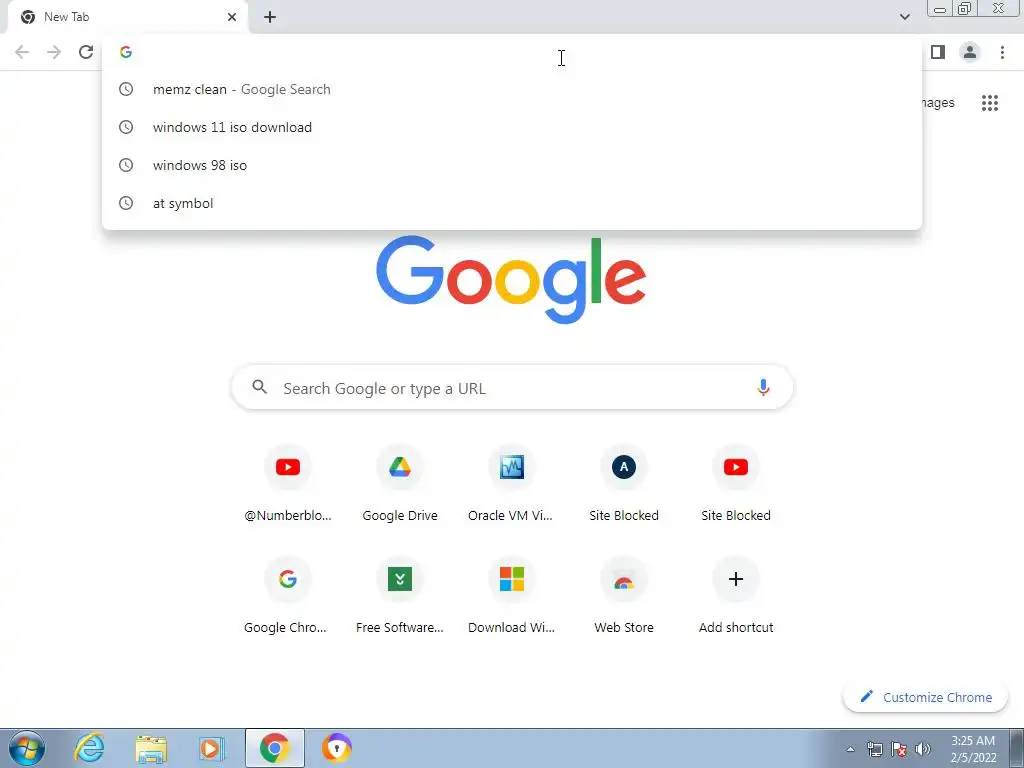Choose the 'at symbol' suggestion
Screen dimensions: 1024x768
pos(512,203)
